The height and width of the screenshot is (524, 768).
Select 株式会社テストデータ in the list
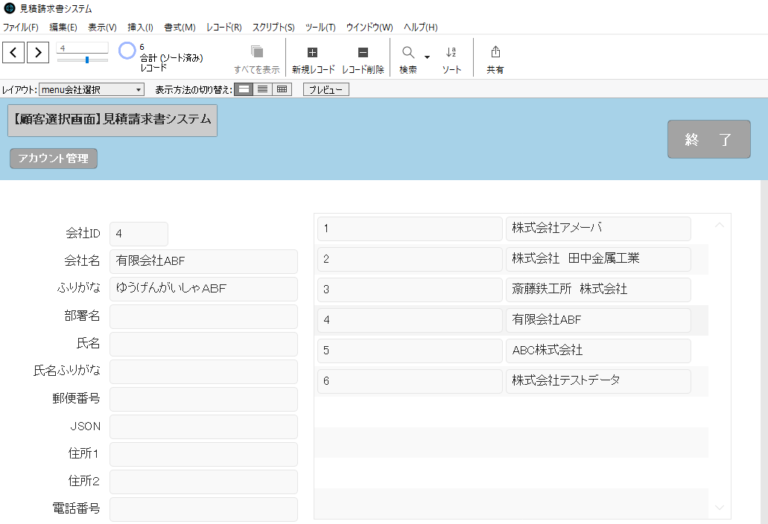click(598, 381)
